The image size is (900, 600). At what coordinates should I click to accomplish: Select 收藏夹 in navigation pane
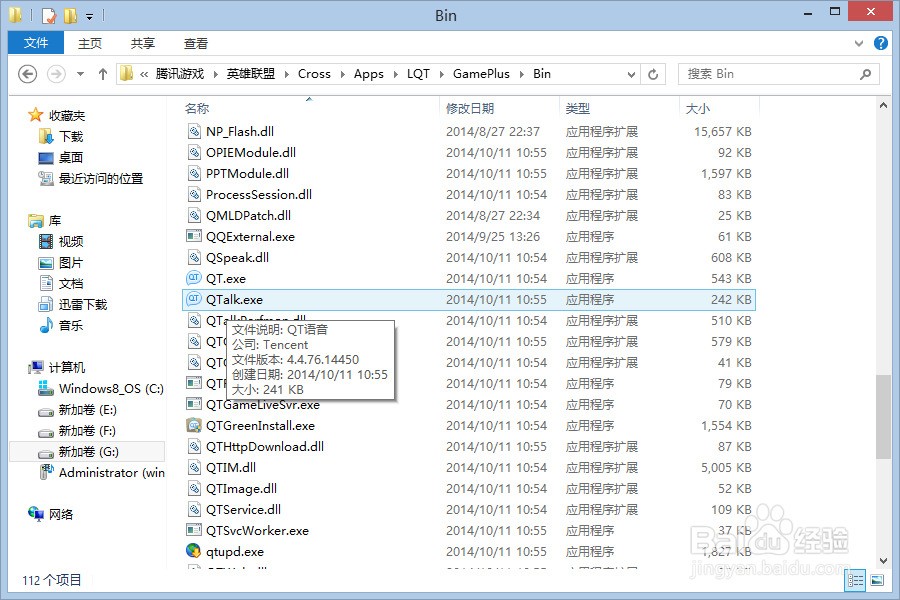pos(67,115)
